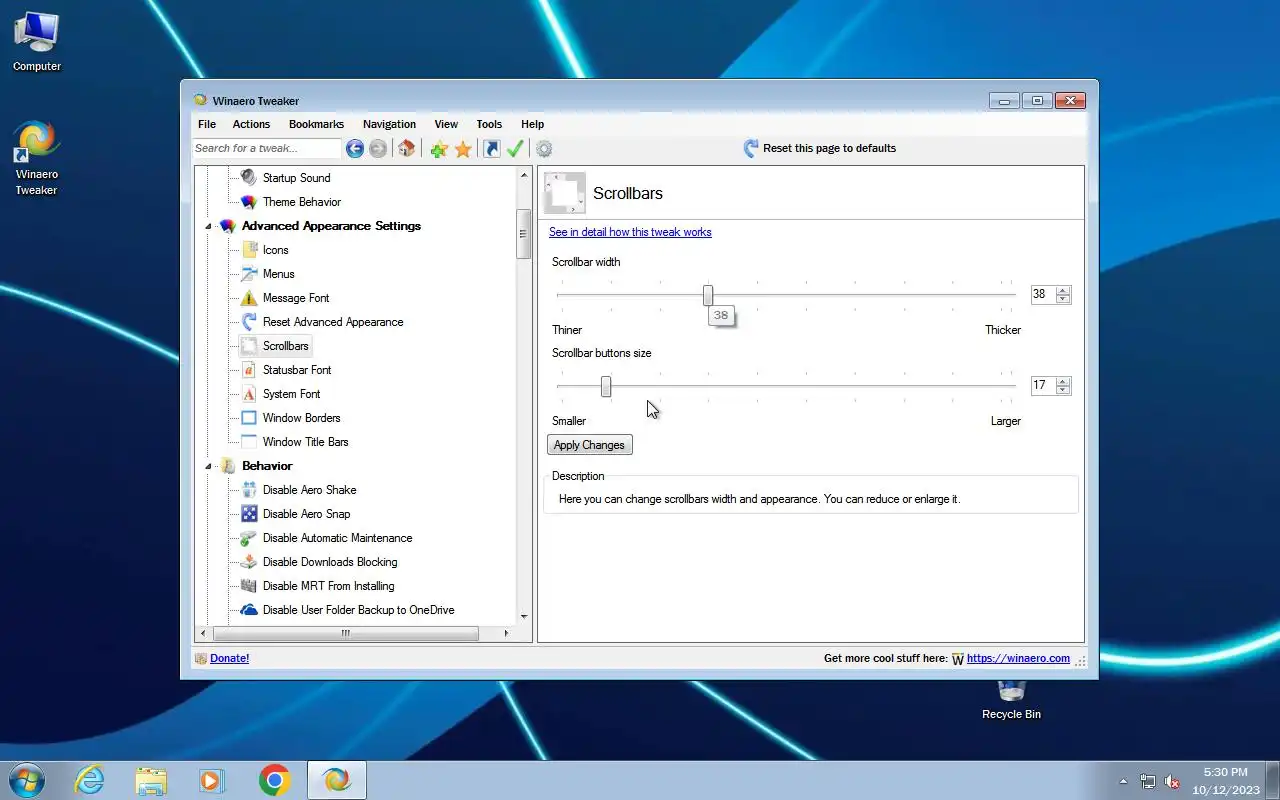Launch Google Chrome from the taskbar

[274, 780]
